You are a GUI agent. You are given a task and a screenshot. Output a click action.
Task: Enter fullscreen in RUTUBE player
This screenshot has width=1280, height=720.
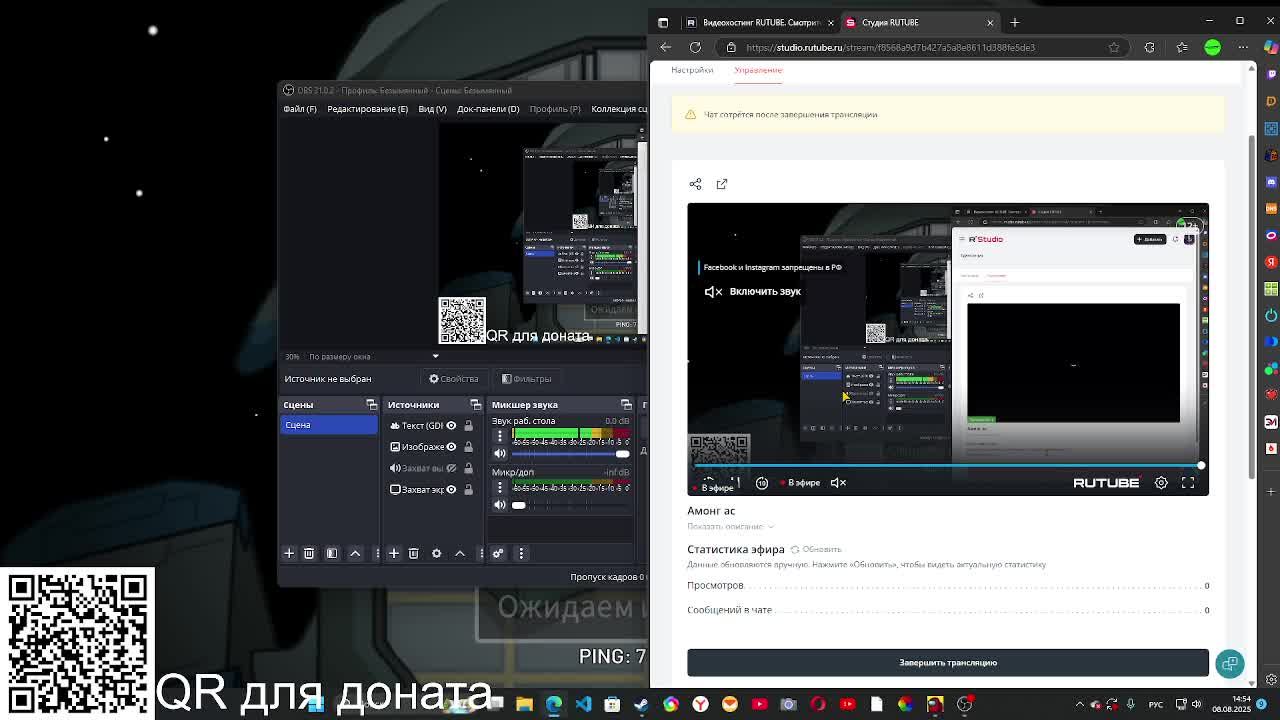click(x=1188, y=483)
